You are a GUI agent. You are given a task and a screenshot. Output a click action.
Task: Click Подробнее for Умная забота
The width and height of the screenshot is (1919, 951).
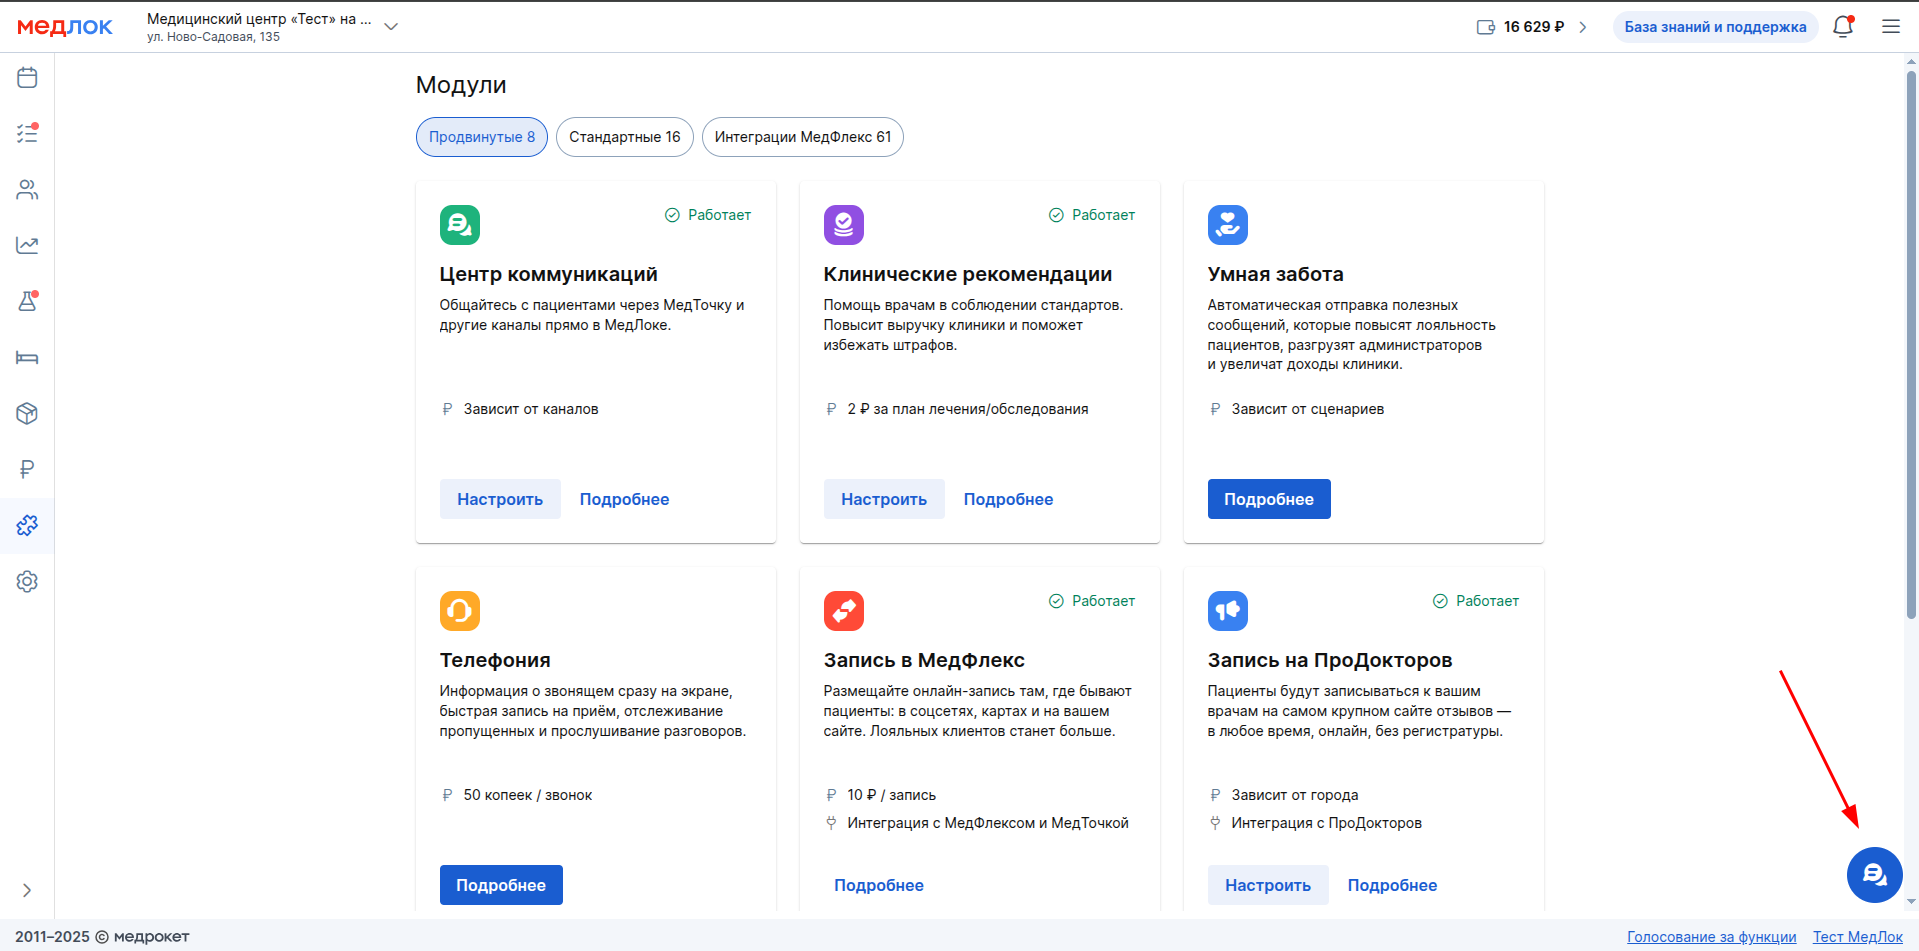click(1269, 499)
